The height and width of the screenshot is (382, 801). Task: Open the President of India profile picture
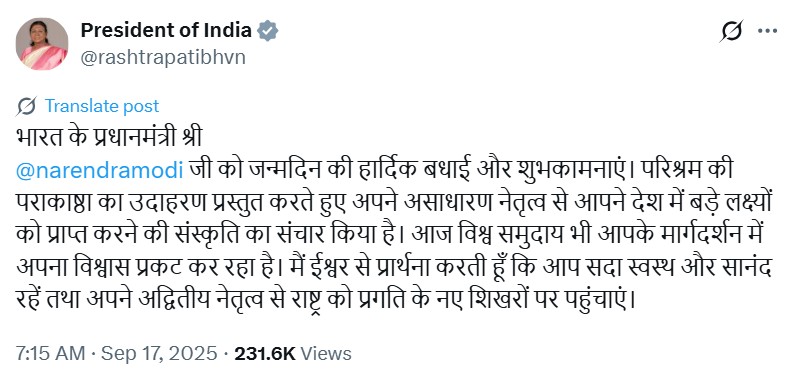coord(42,43)
